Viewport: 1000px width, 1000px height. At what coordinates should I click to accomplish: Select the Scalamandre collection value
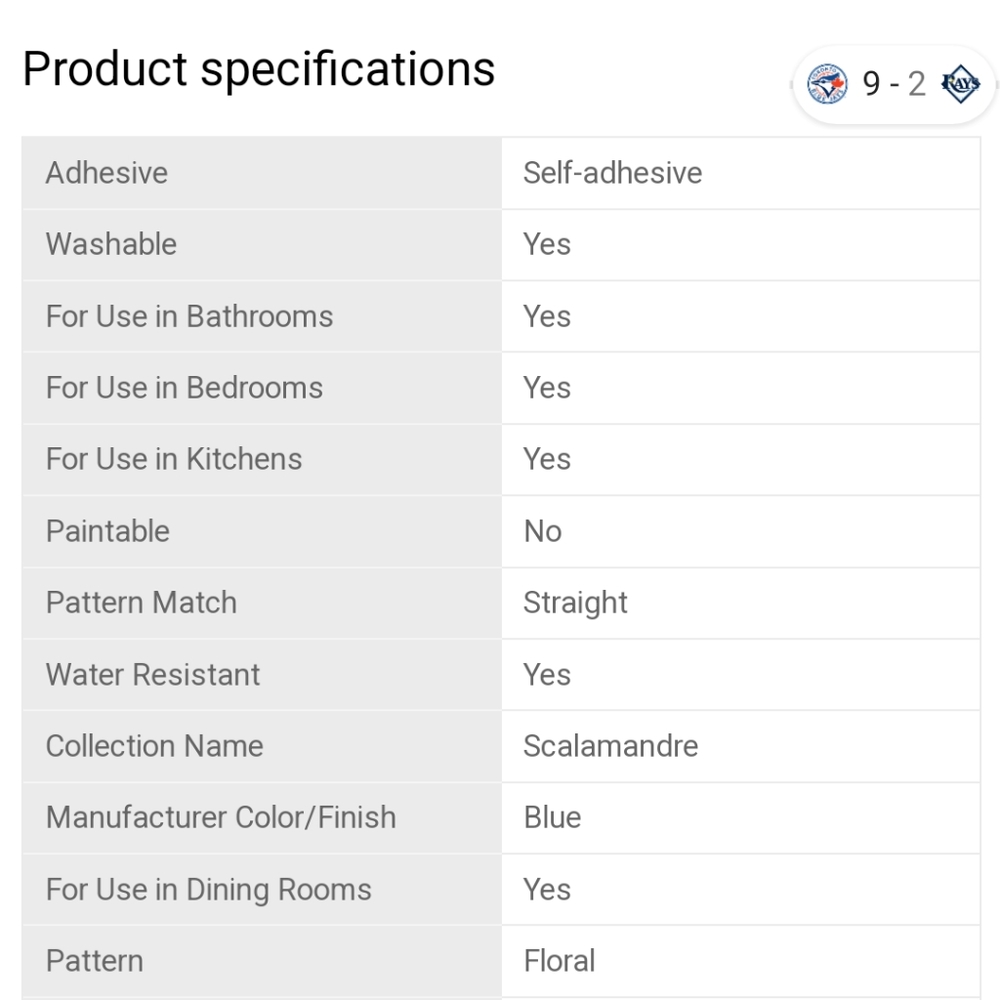coord(610,746)
